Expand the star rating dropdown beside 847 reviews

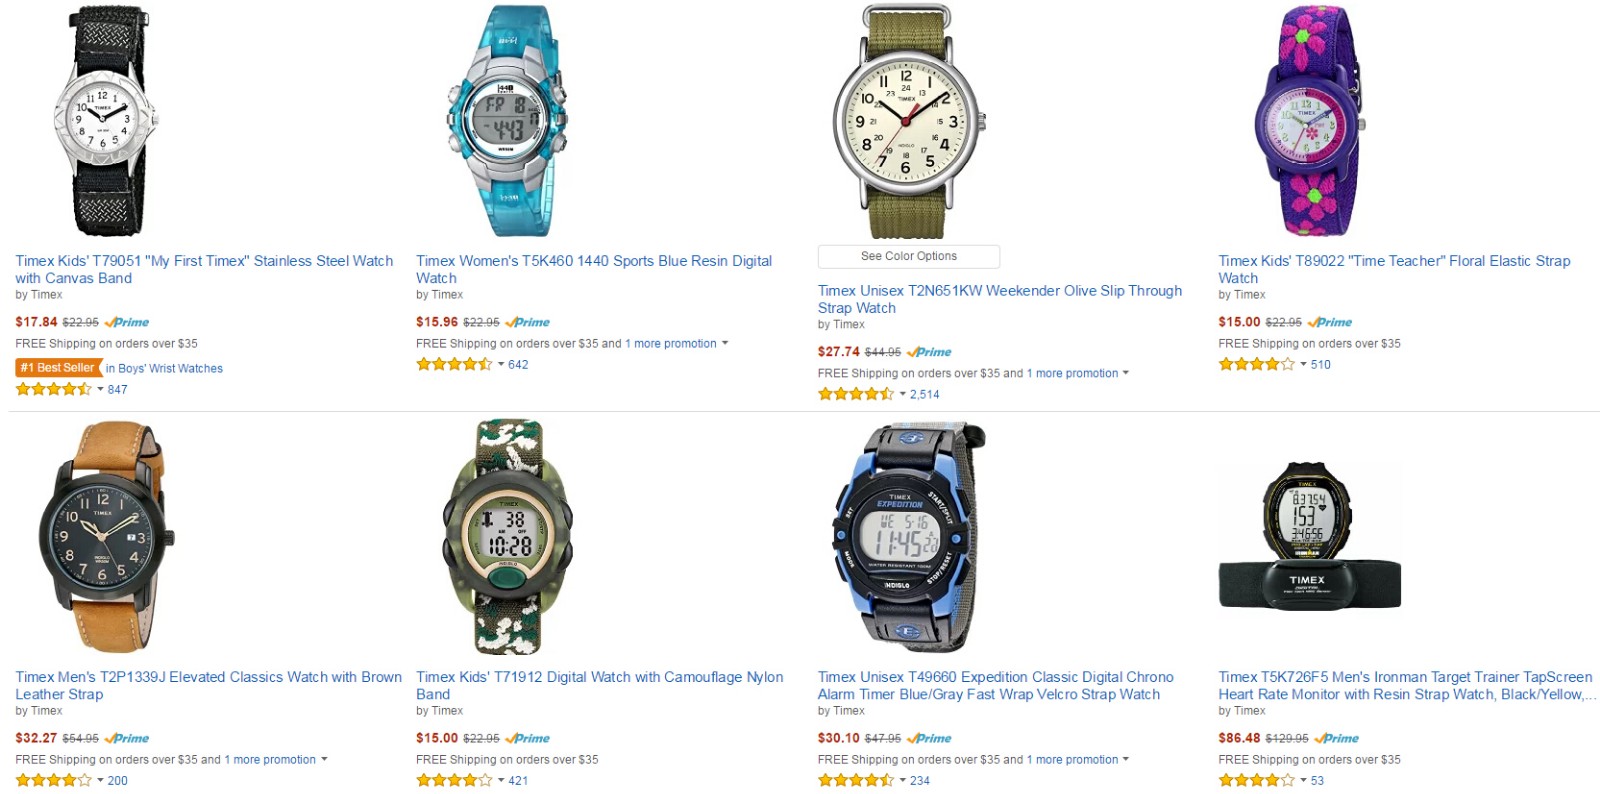[100, 389]
